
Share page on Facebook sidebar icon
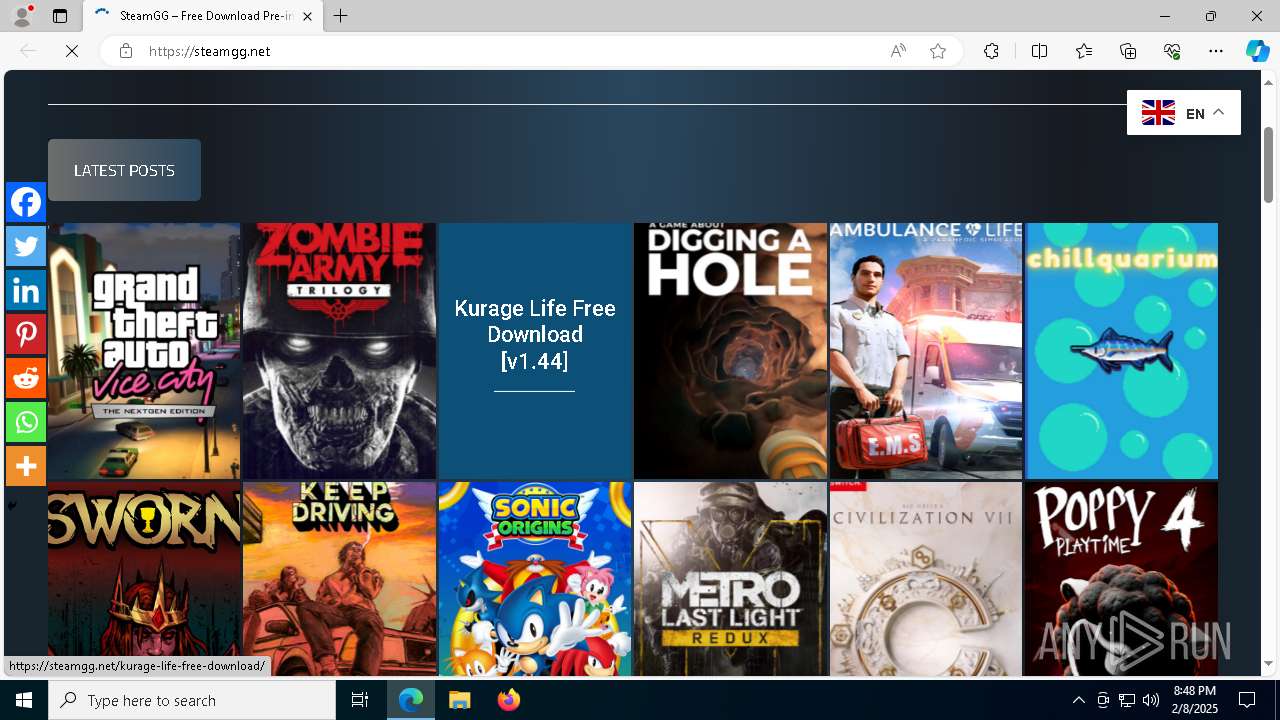26,202
